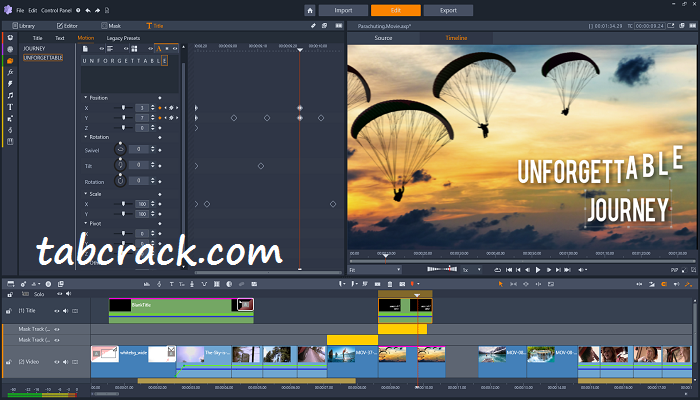This screenshot has height=400, width=700.
Task: Toggle visibility of the Video track
Action: pos(57,362)
